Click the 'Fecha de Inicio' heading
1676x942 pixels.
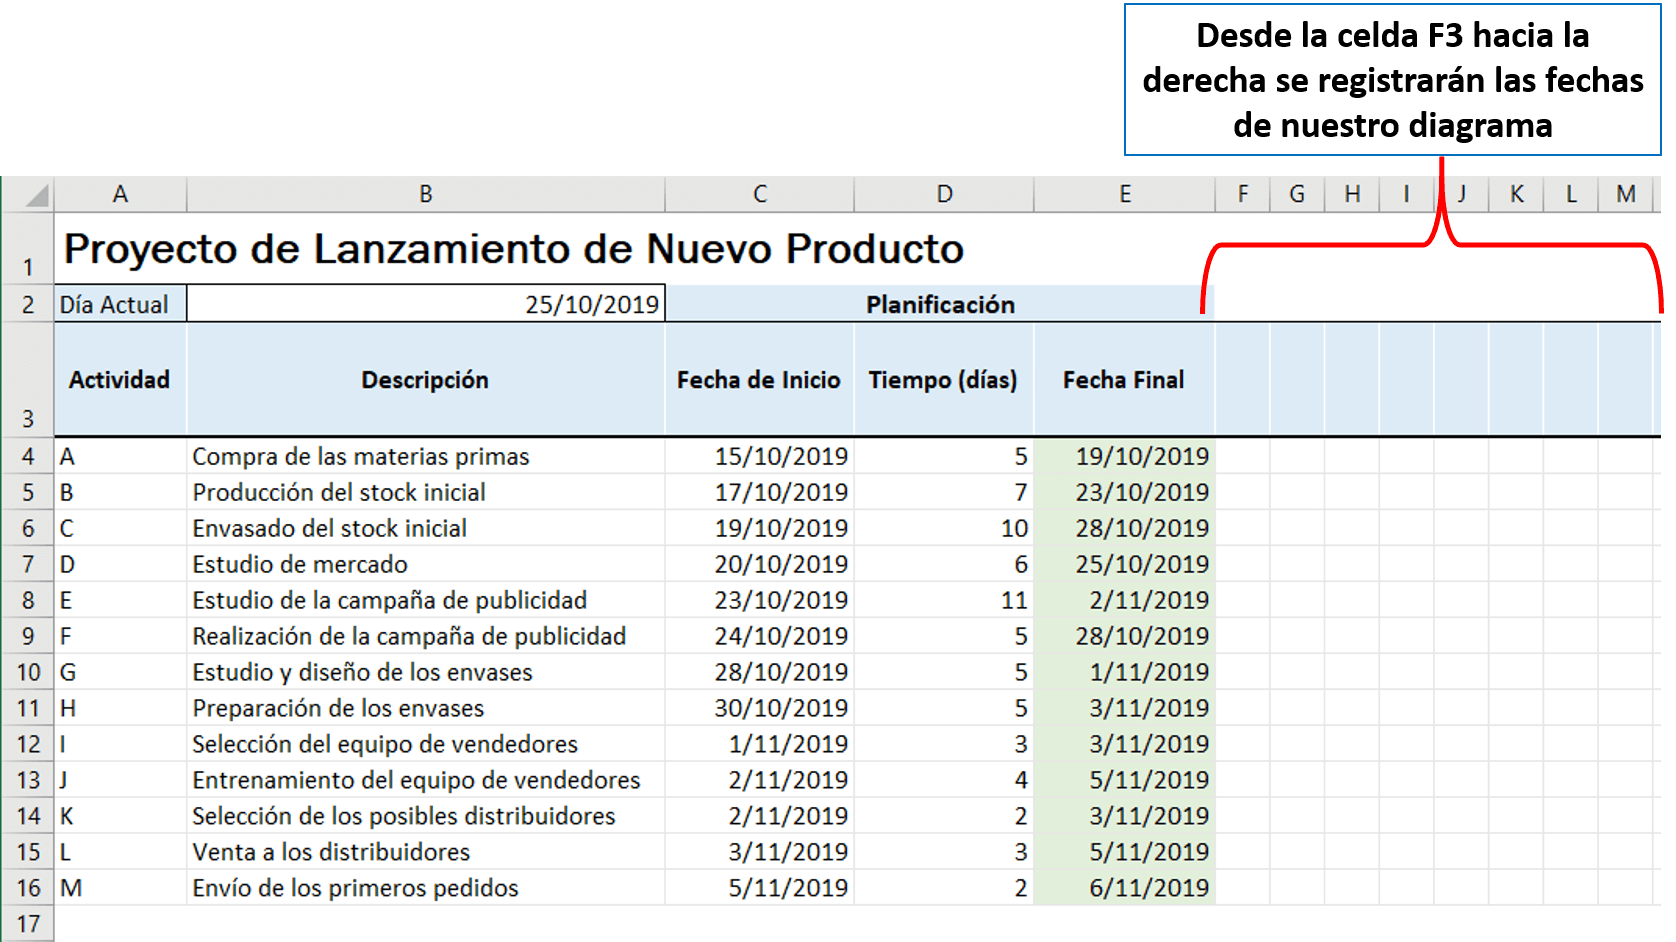click(760, 380)
